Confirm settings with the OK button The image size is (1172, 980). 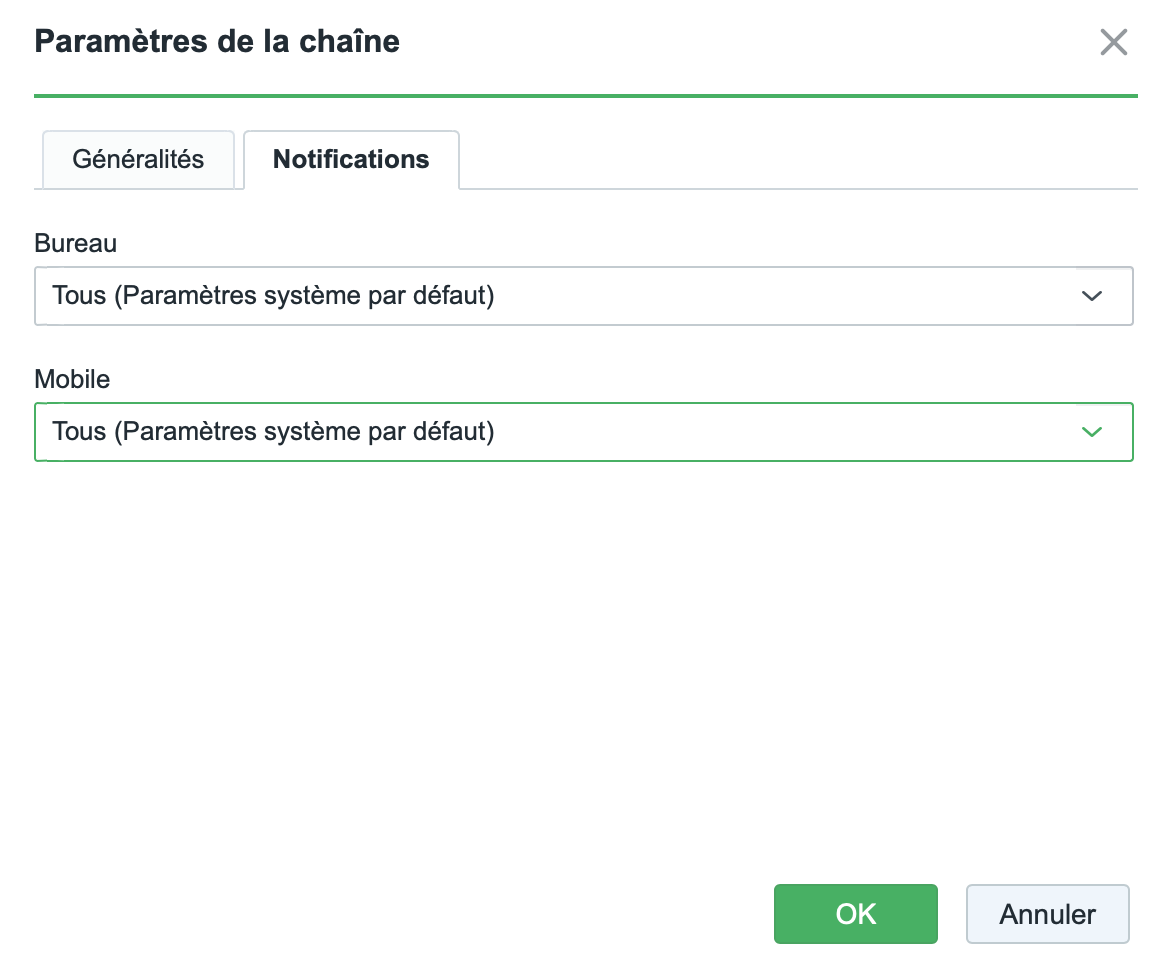tap(856, 914)
